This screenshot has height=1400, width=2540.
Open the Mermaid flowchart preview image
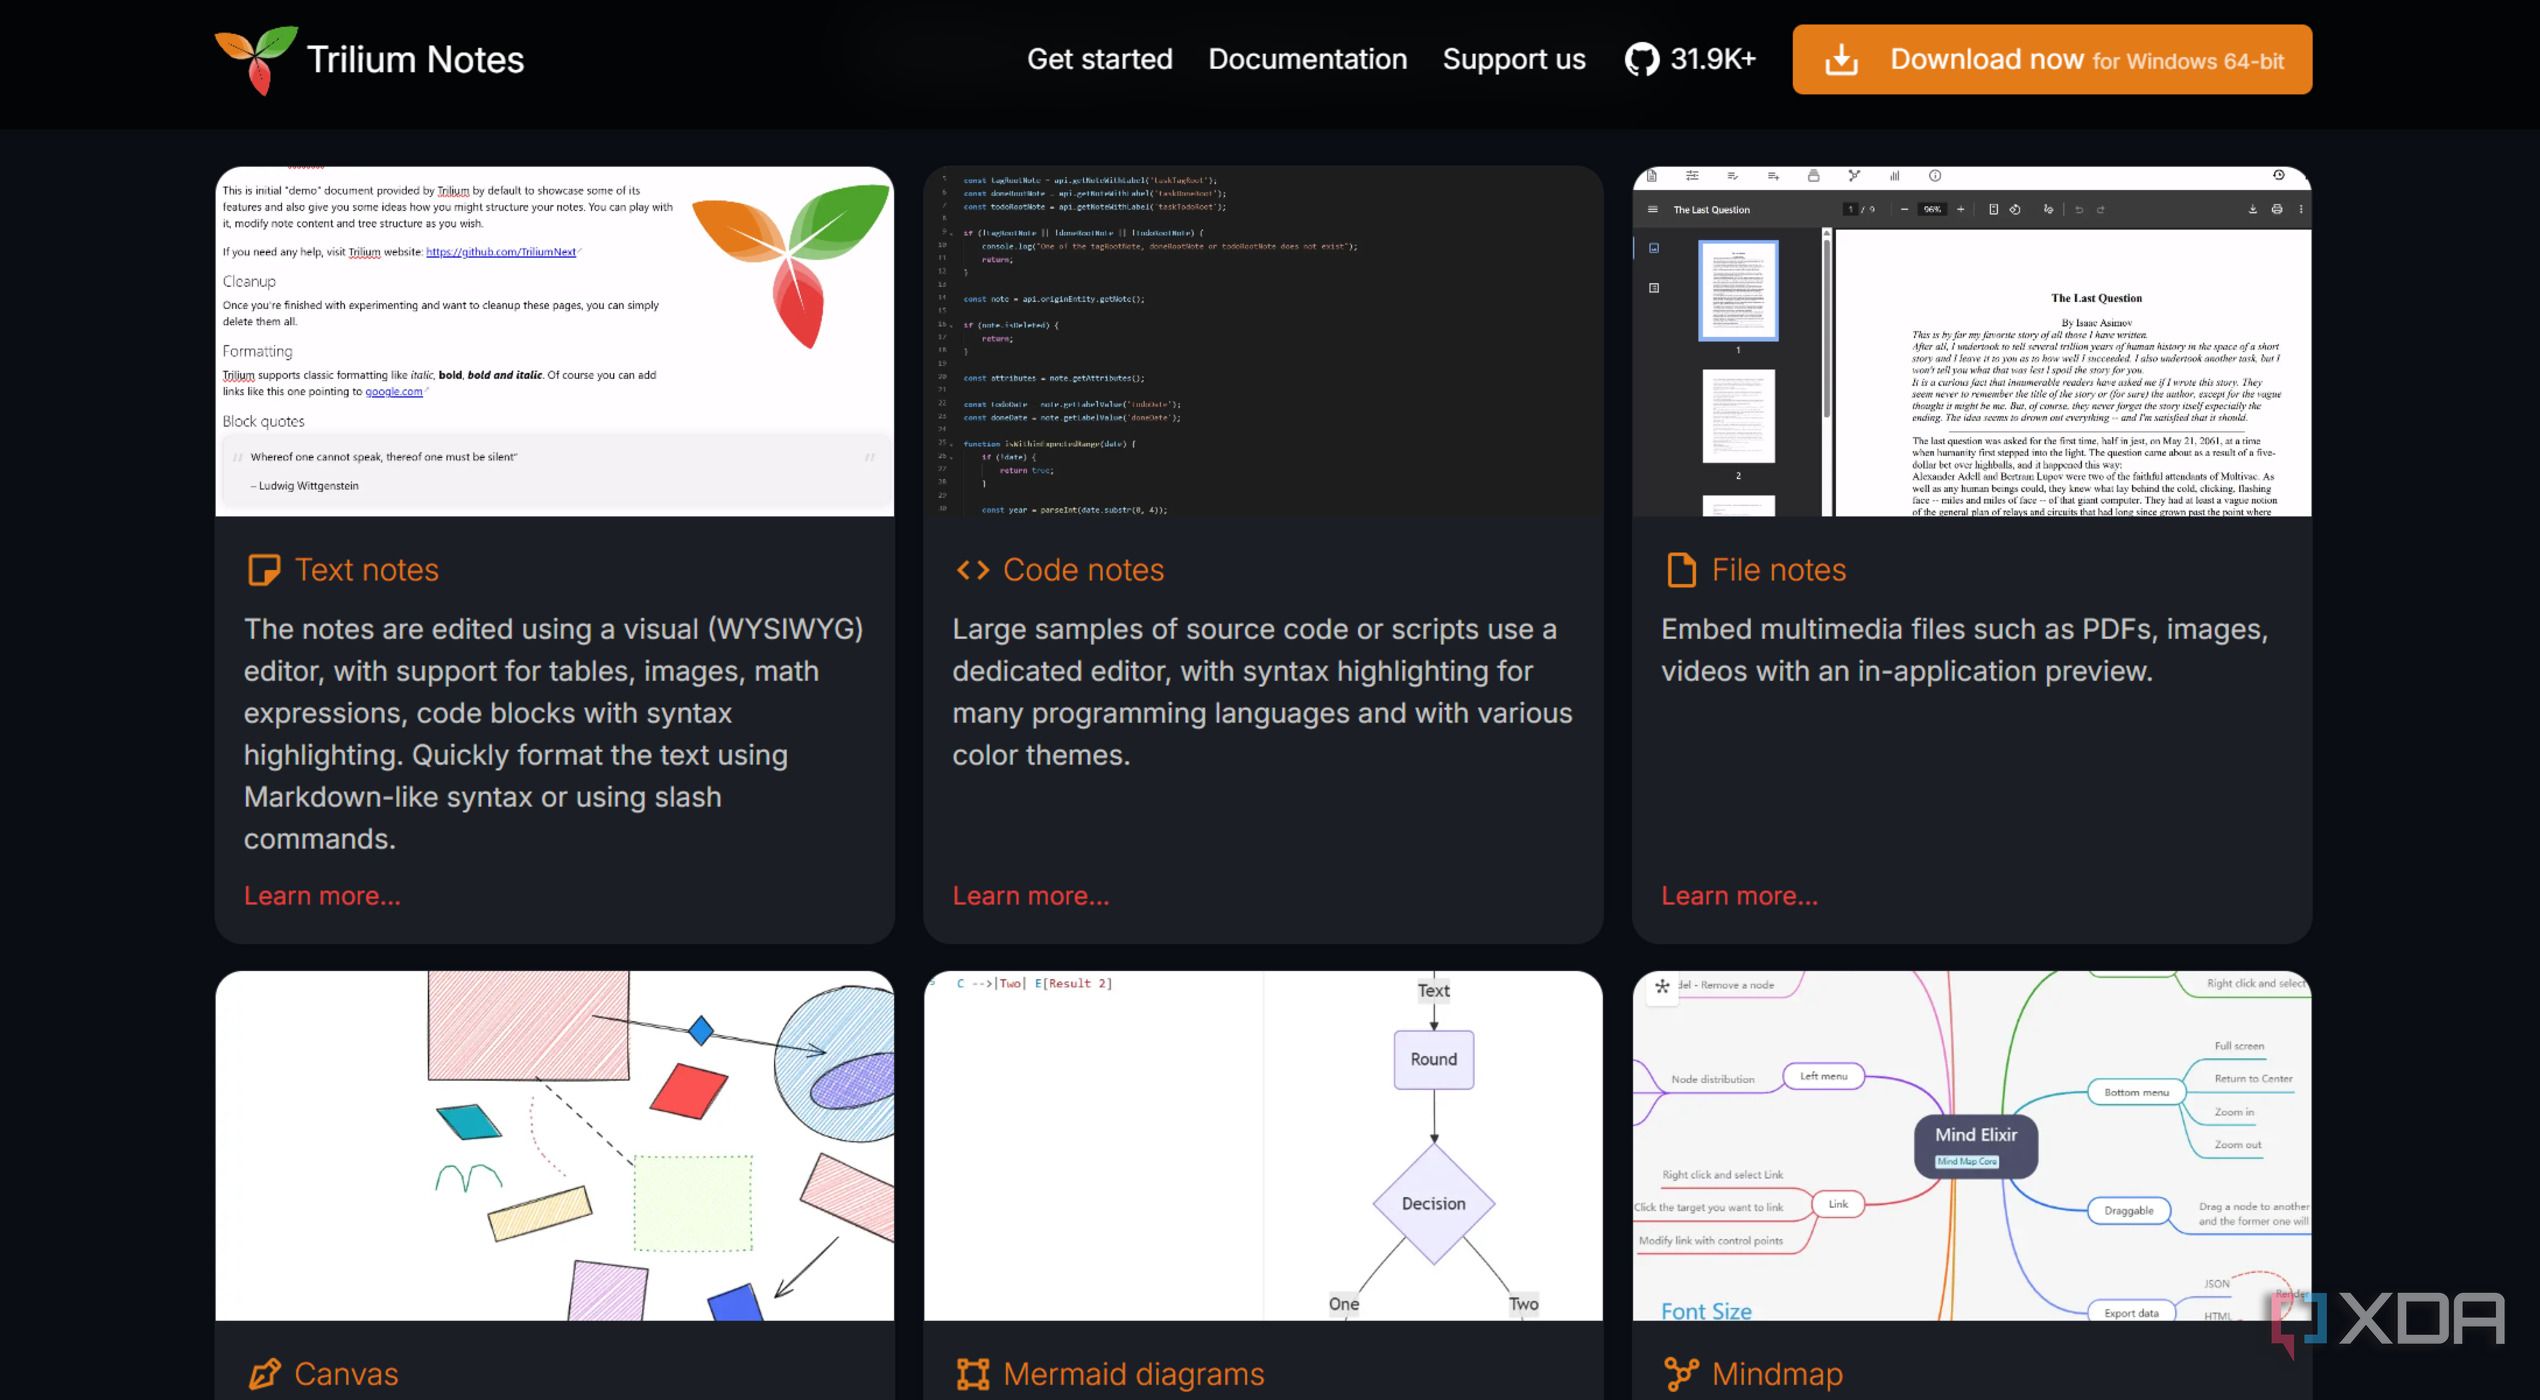coord(1263,1145)
